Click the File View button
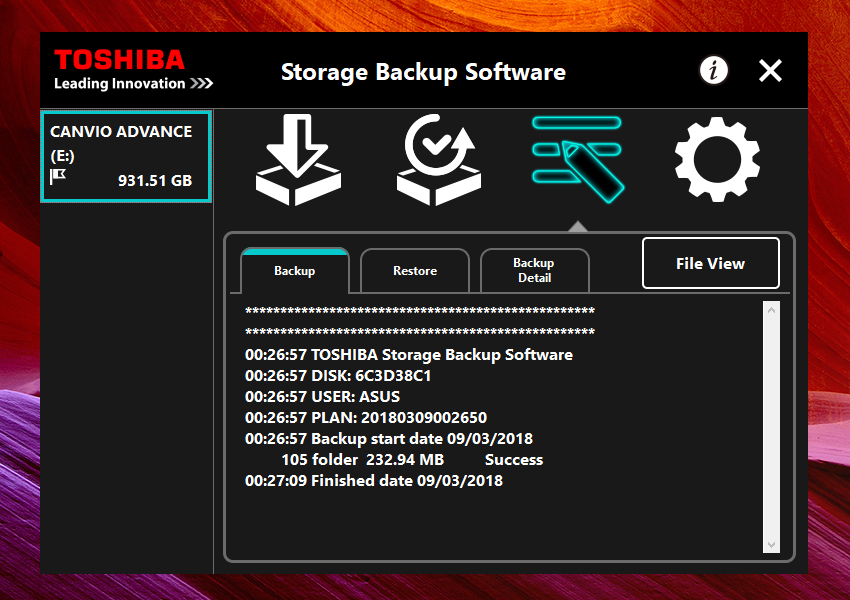This screenshot has width=850, height=600. (x=711, y=263)
